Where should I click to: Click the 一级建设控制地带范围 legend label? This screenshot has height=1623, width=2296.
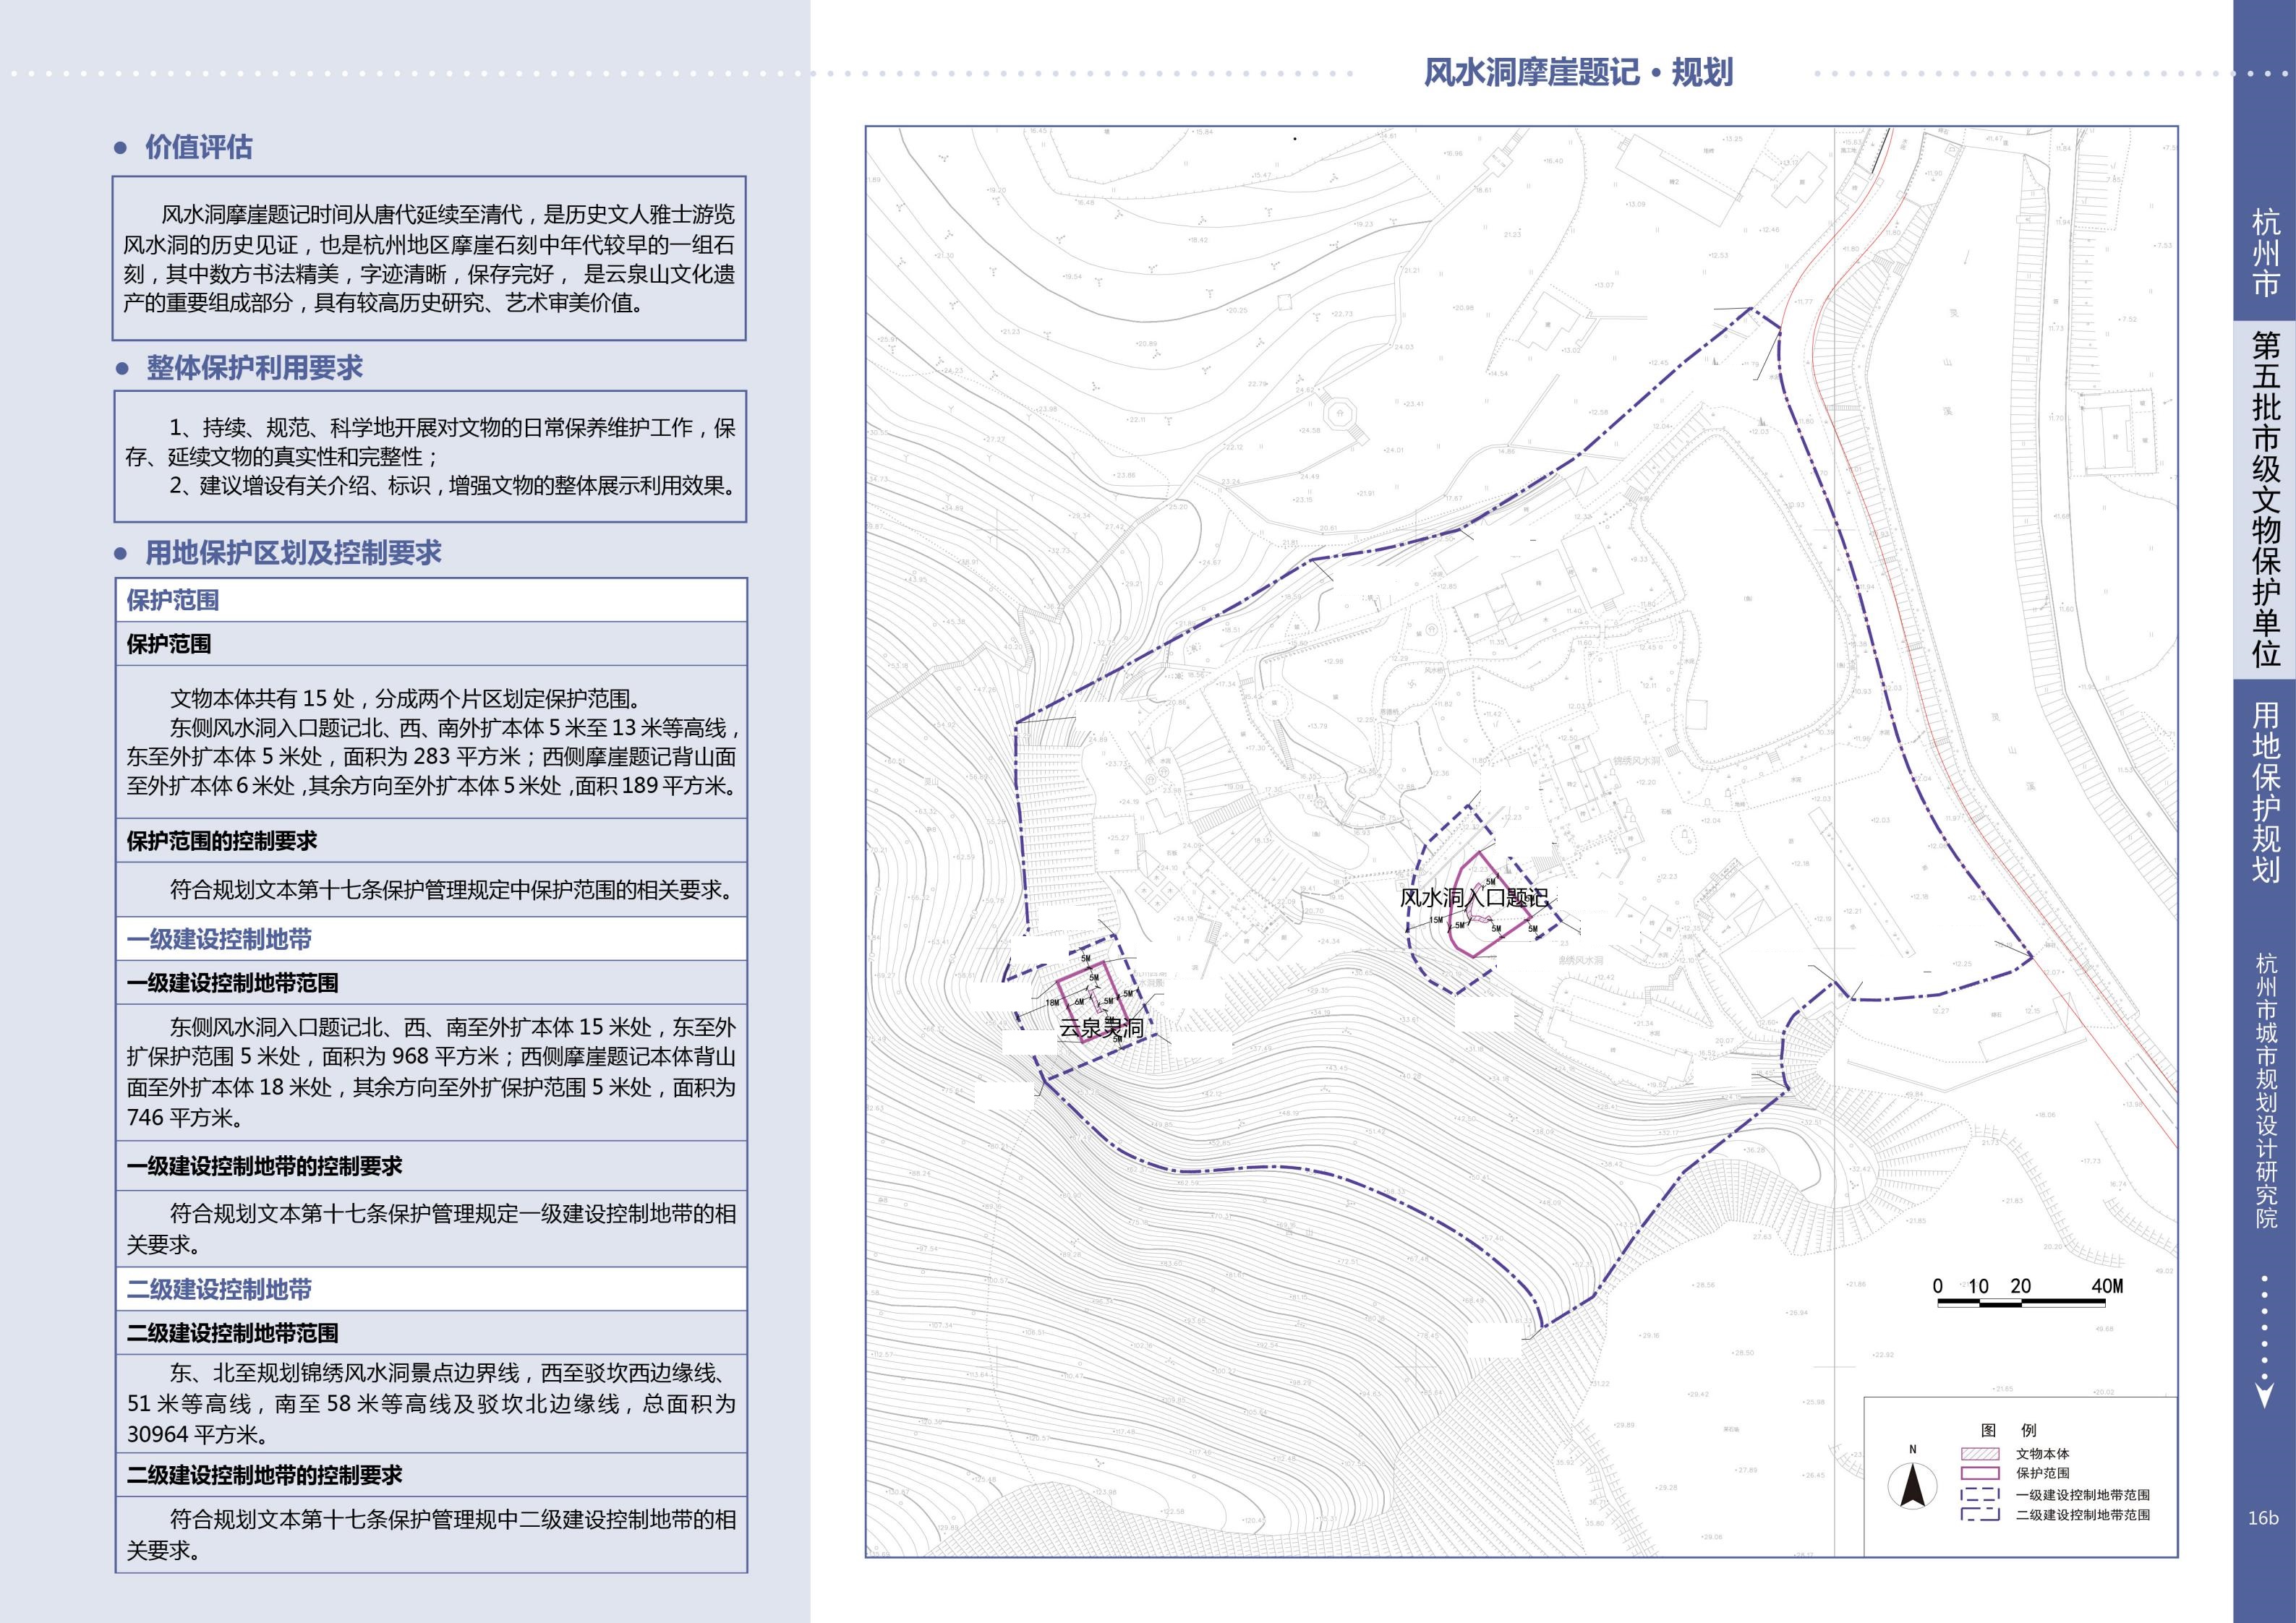pyautogui.click(x=2082, y=1495)
